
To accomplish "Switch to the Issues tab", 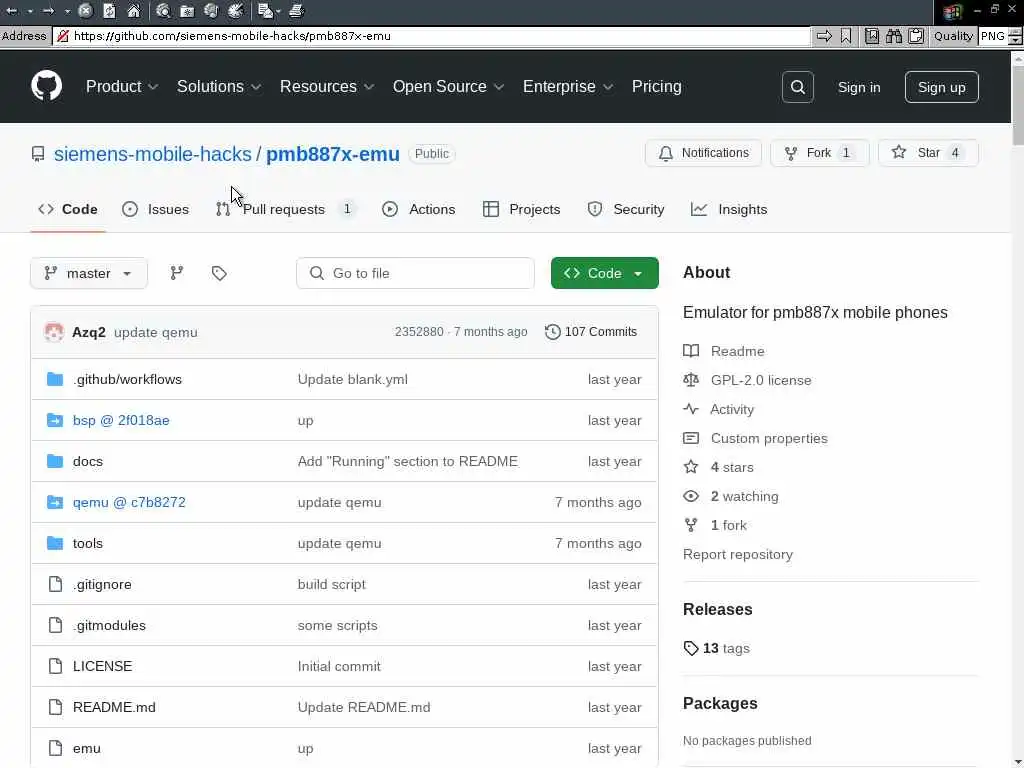I will pyautogui.click(x=155, y=210).
